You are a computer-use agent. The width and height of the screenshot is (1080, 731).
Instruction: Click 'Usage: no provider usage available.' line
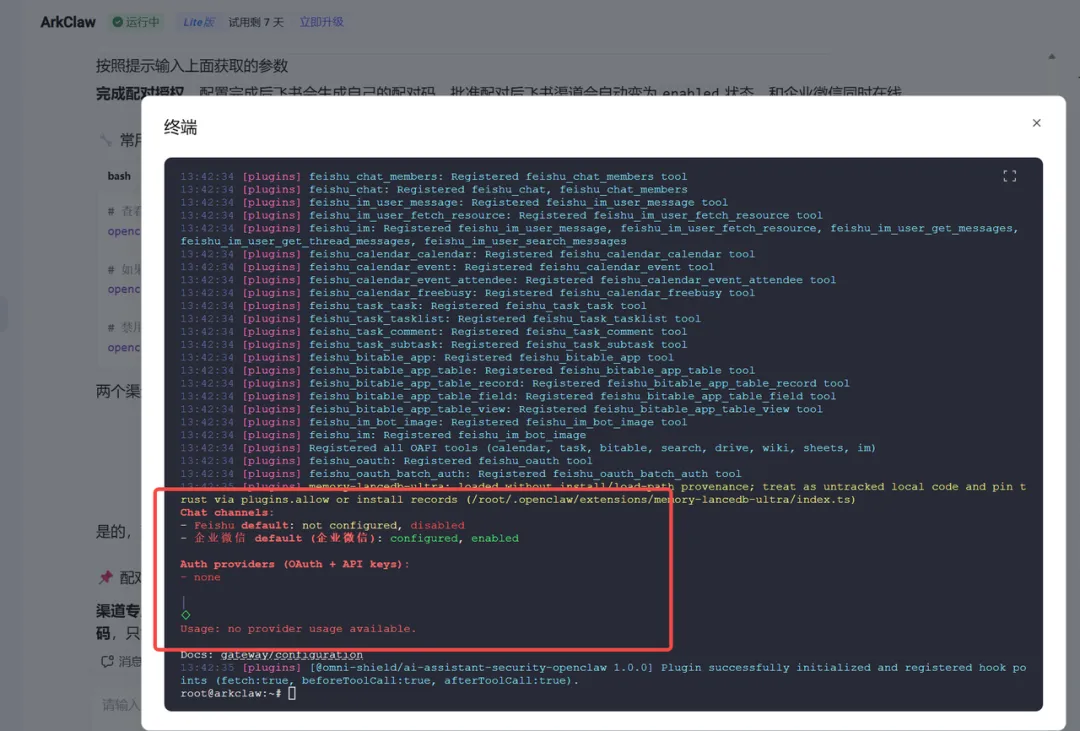tap(298, 628)
